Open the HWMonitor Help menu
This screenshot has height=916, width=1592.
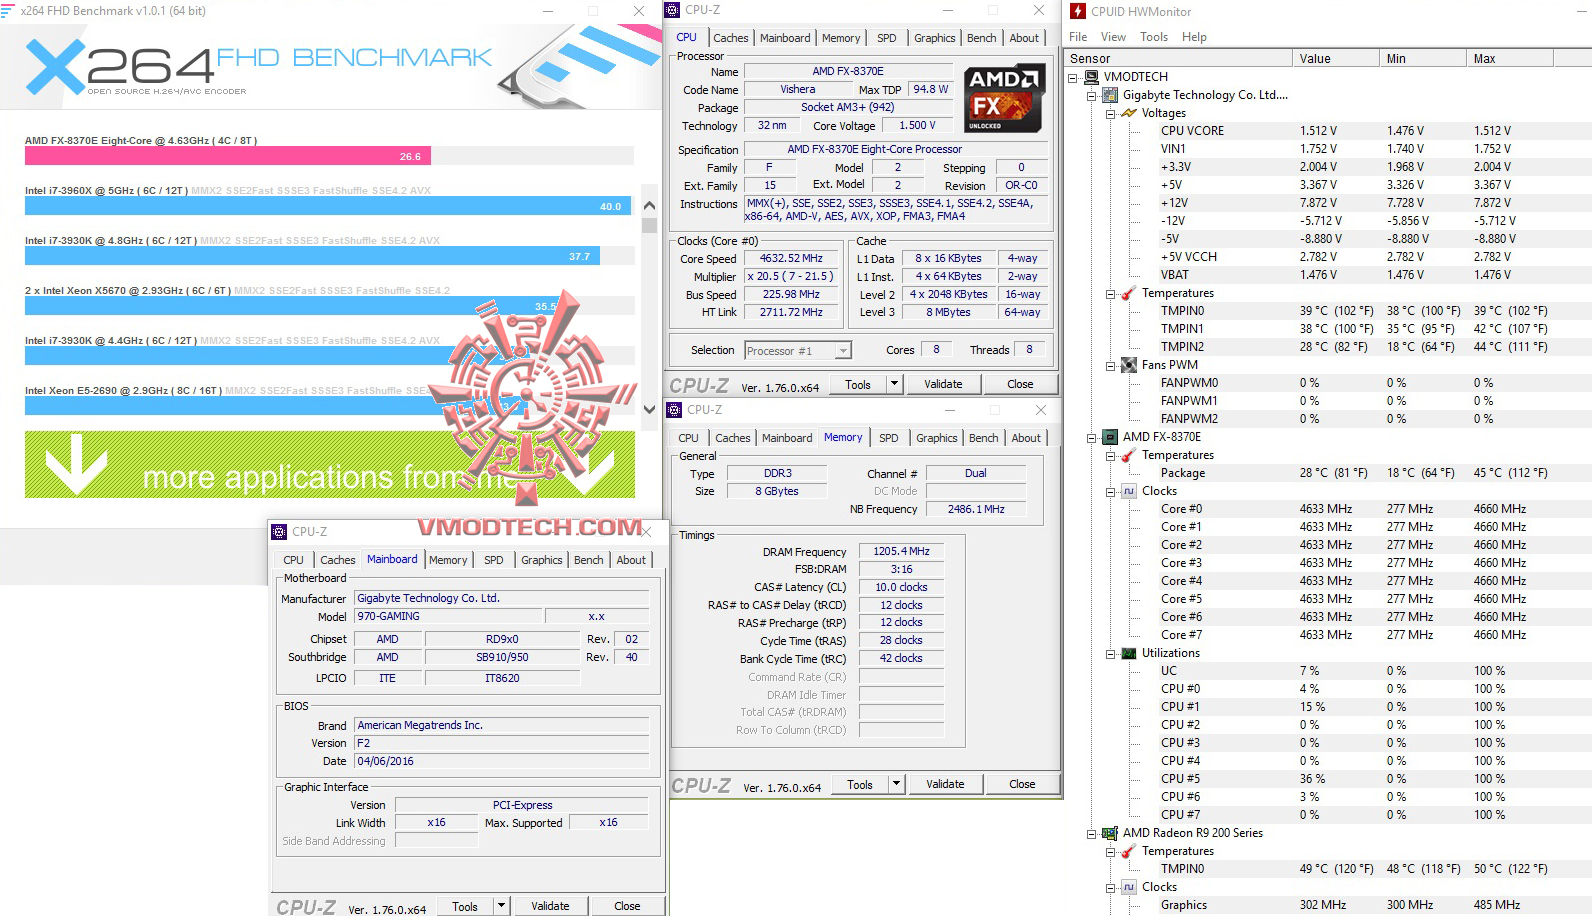pyautogui.click(x=1194, y=37)
